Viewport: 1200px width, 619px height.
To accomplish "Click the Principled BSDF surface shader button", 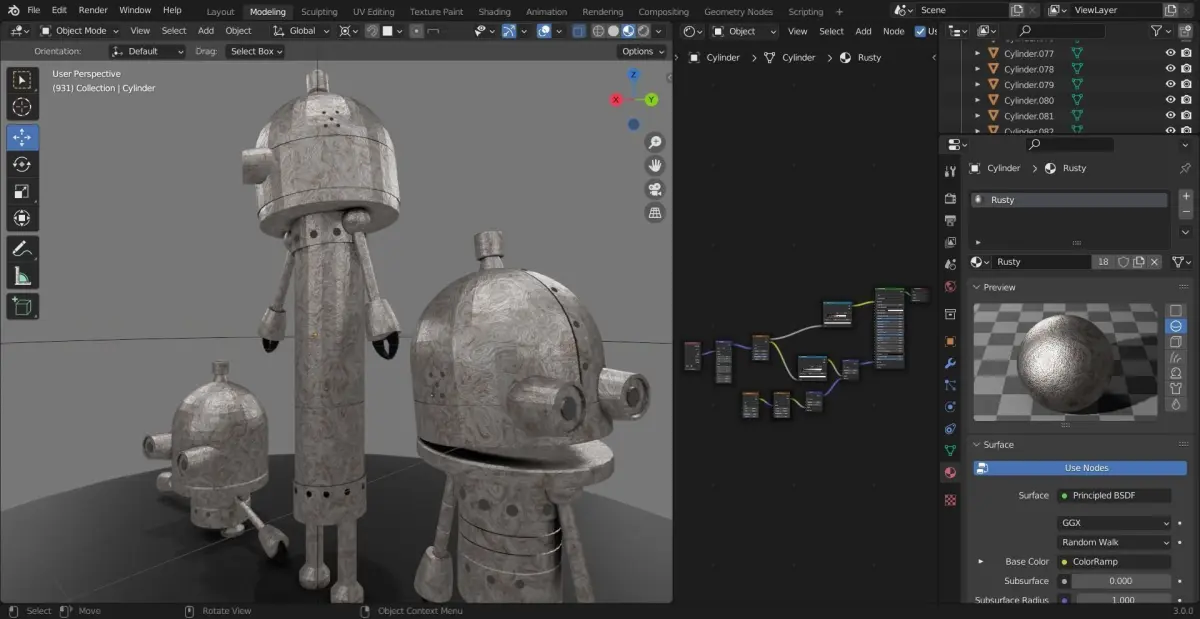I will point(1114,495).
